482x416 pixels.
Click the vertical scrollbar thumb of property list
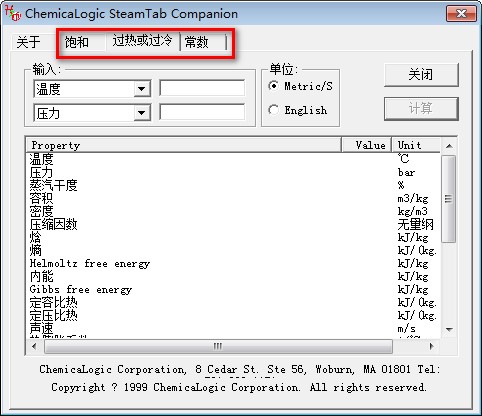coord(449,199)
